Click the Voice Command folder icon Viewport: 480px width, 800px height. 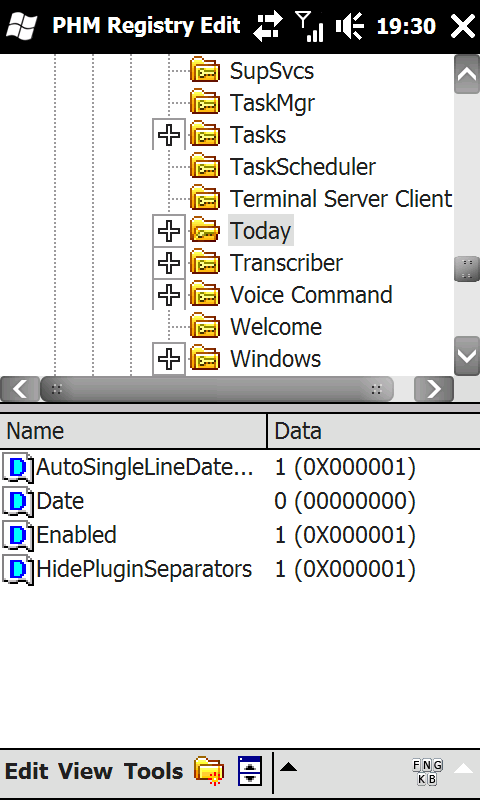tap(205, 295)
